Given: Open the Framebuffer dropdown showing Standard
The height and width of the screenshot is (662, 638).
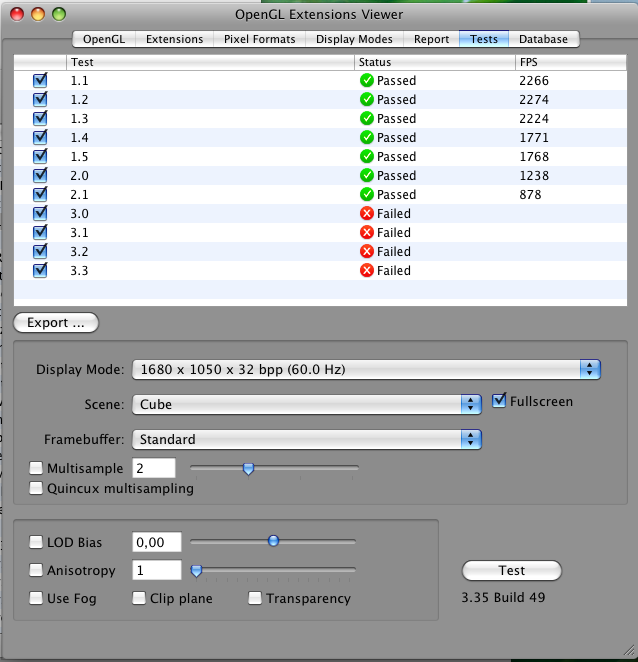Looking at the screenshot, I should point(307,440).
